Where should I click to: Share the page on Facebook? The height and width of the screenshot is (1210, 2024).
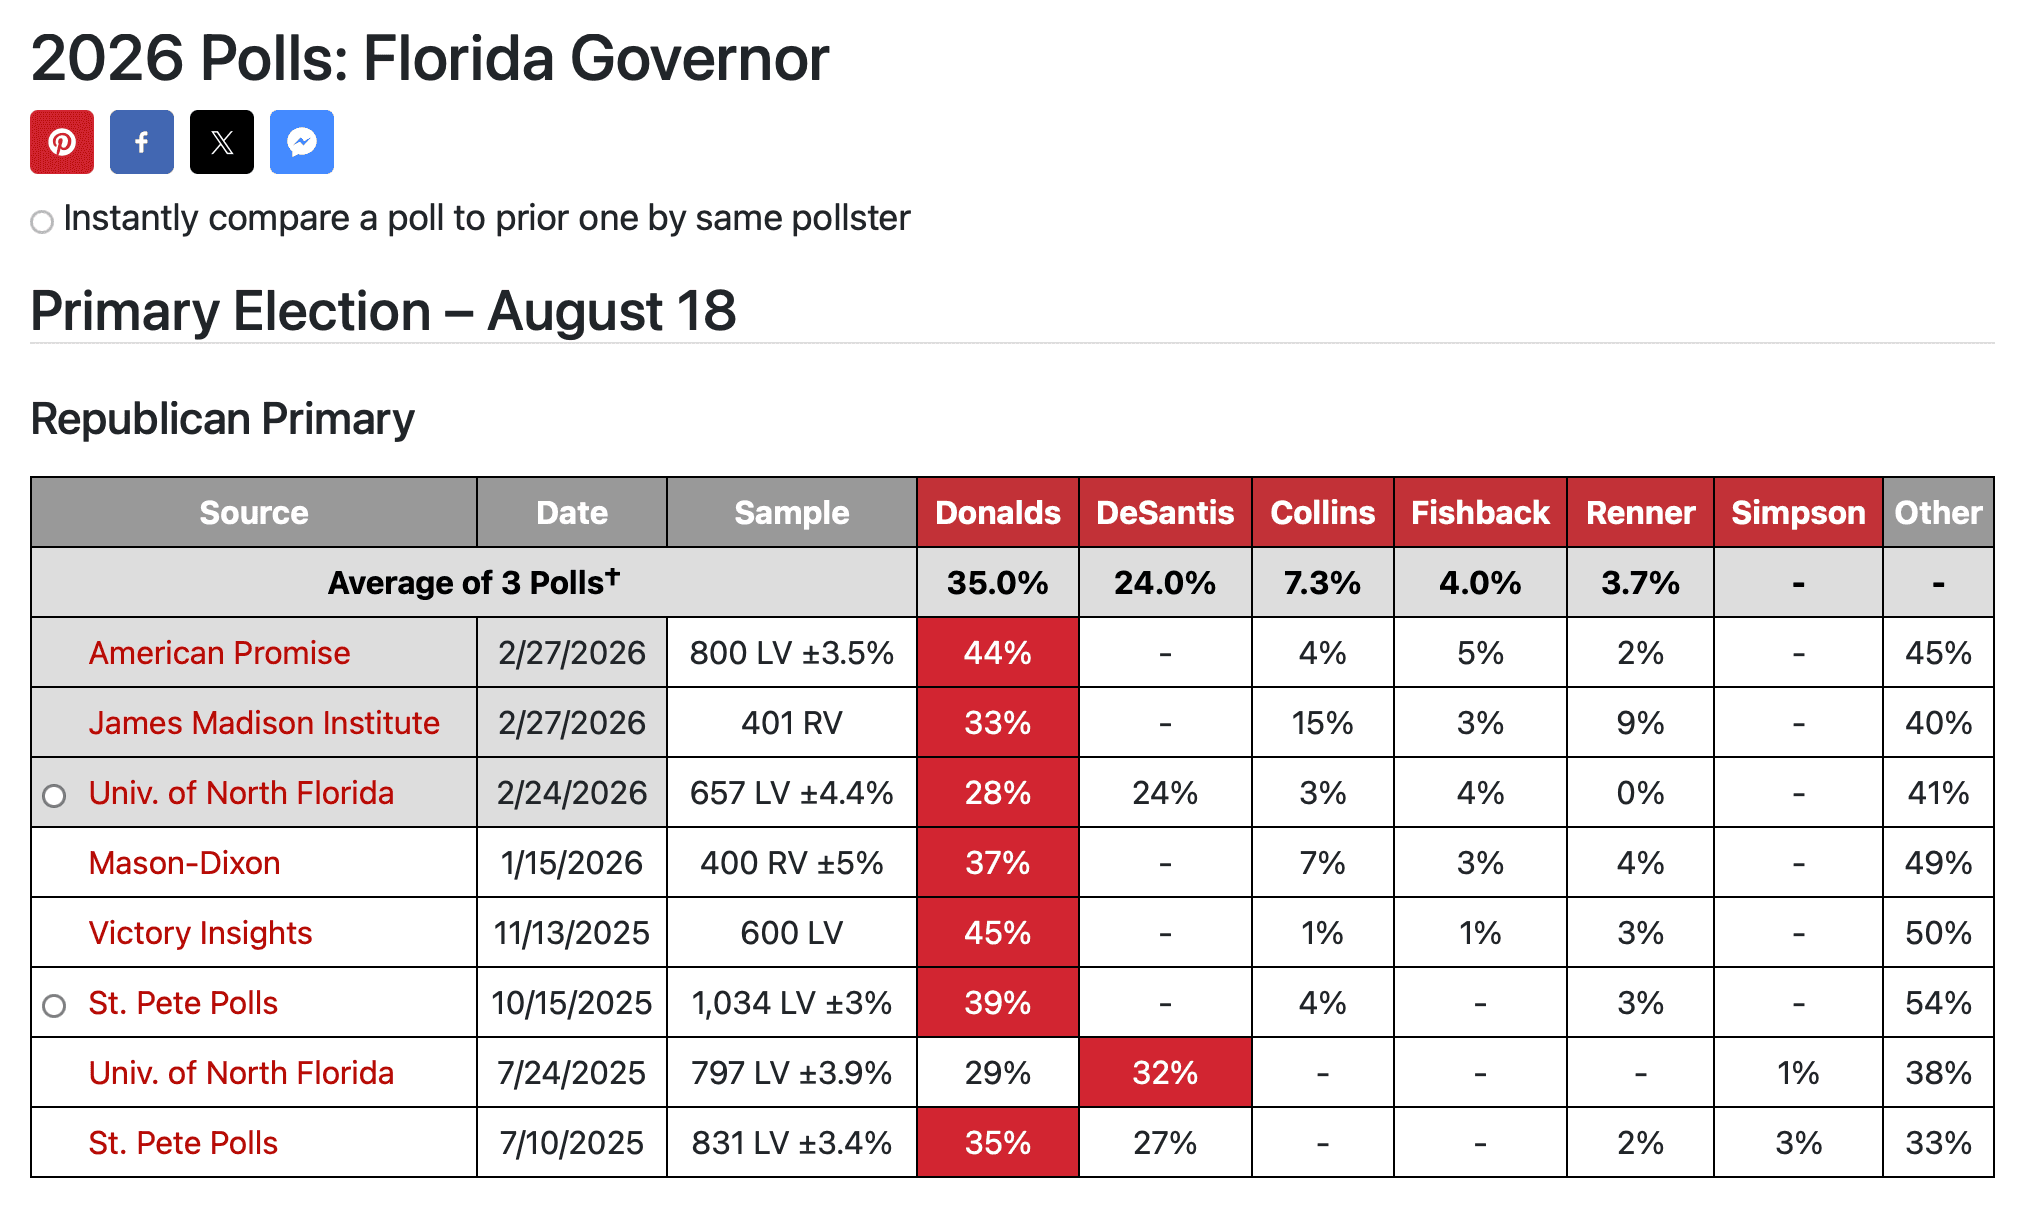(141, 142)
